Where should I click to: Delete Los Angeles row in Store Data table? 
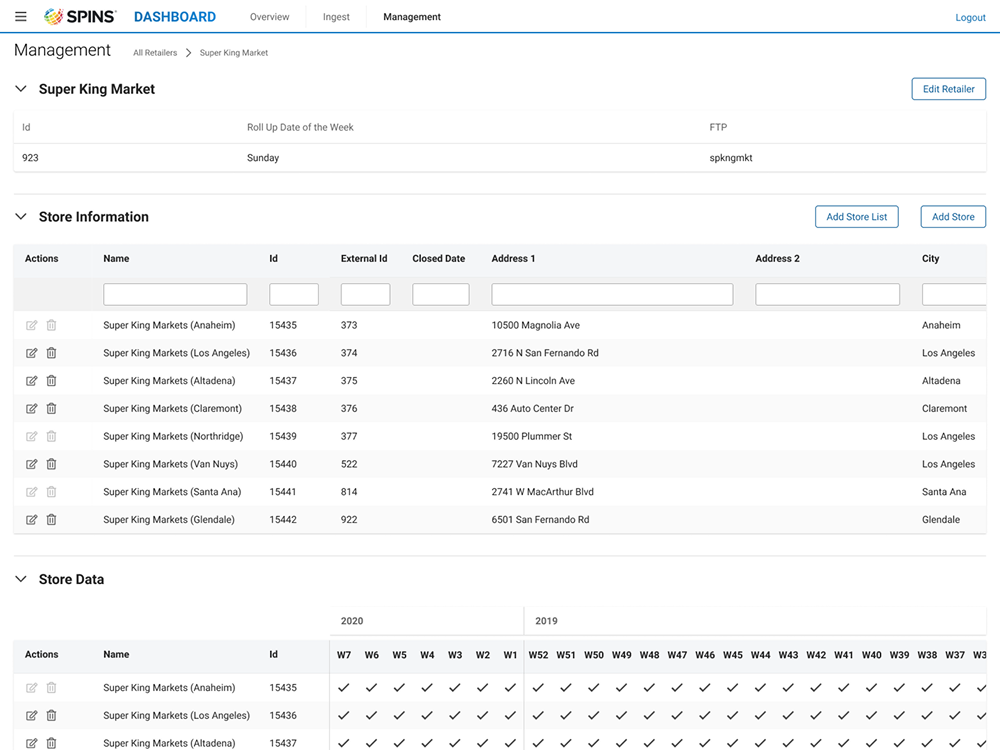click(52, 716)
